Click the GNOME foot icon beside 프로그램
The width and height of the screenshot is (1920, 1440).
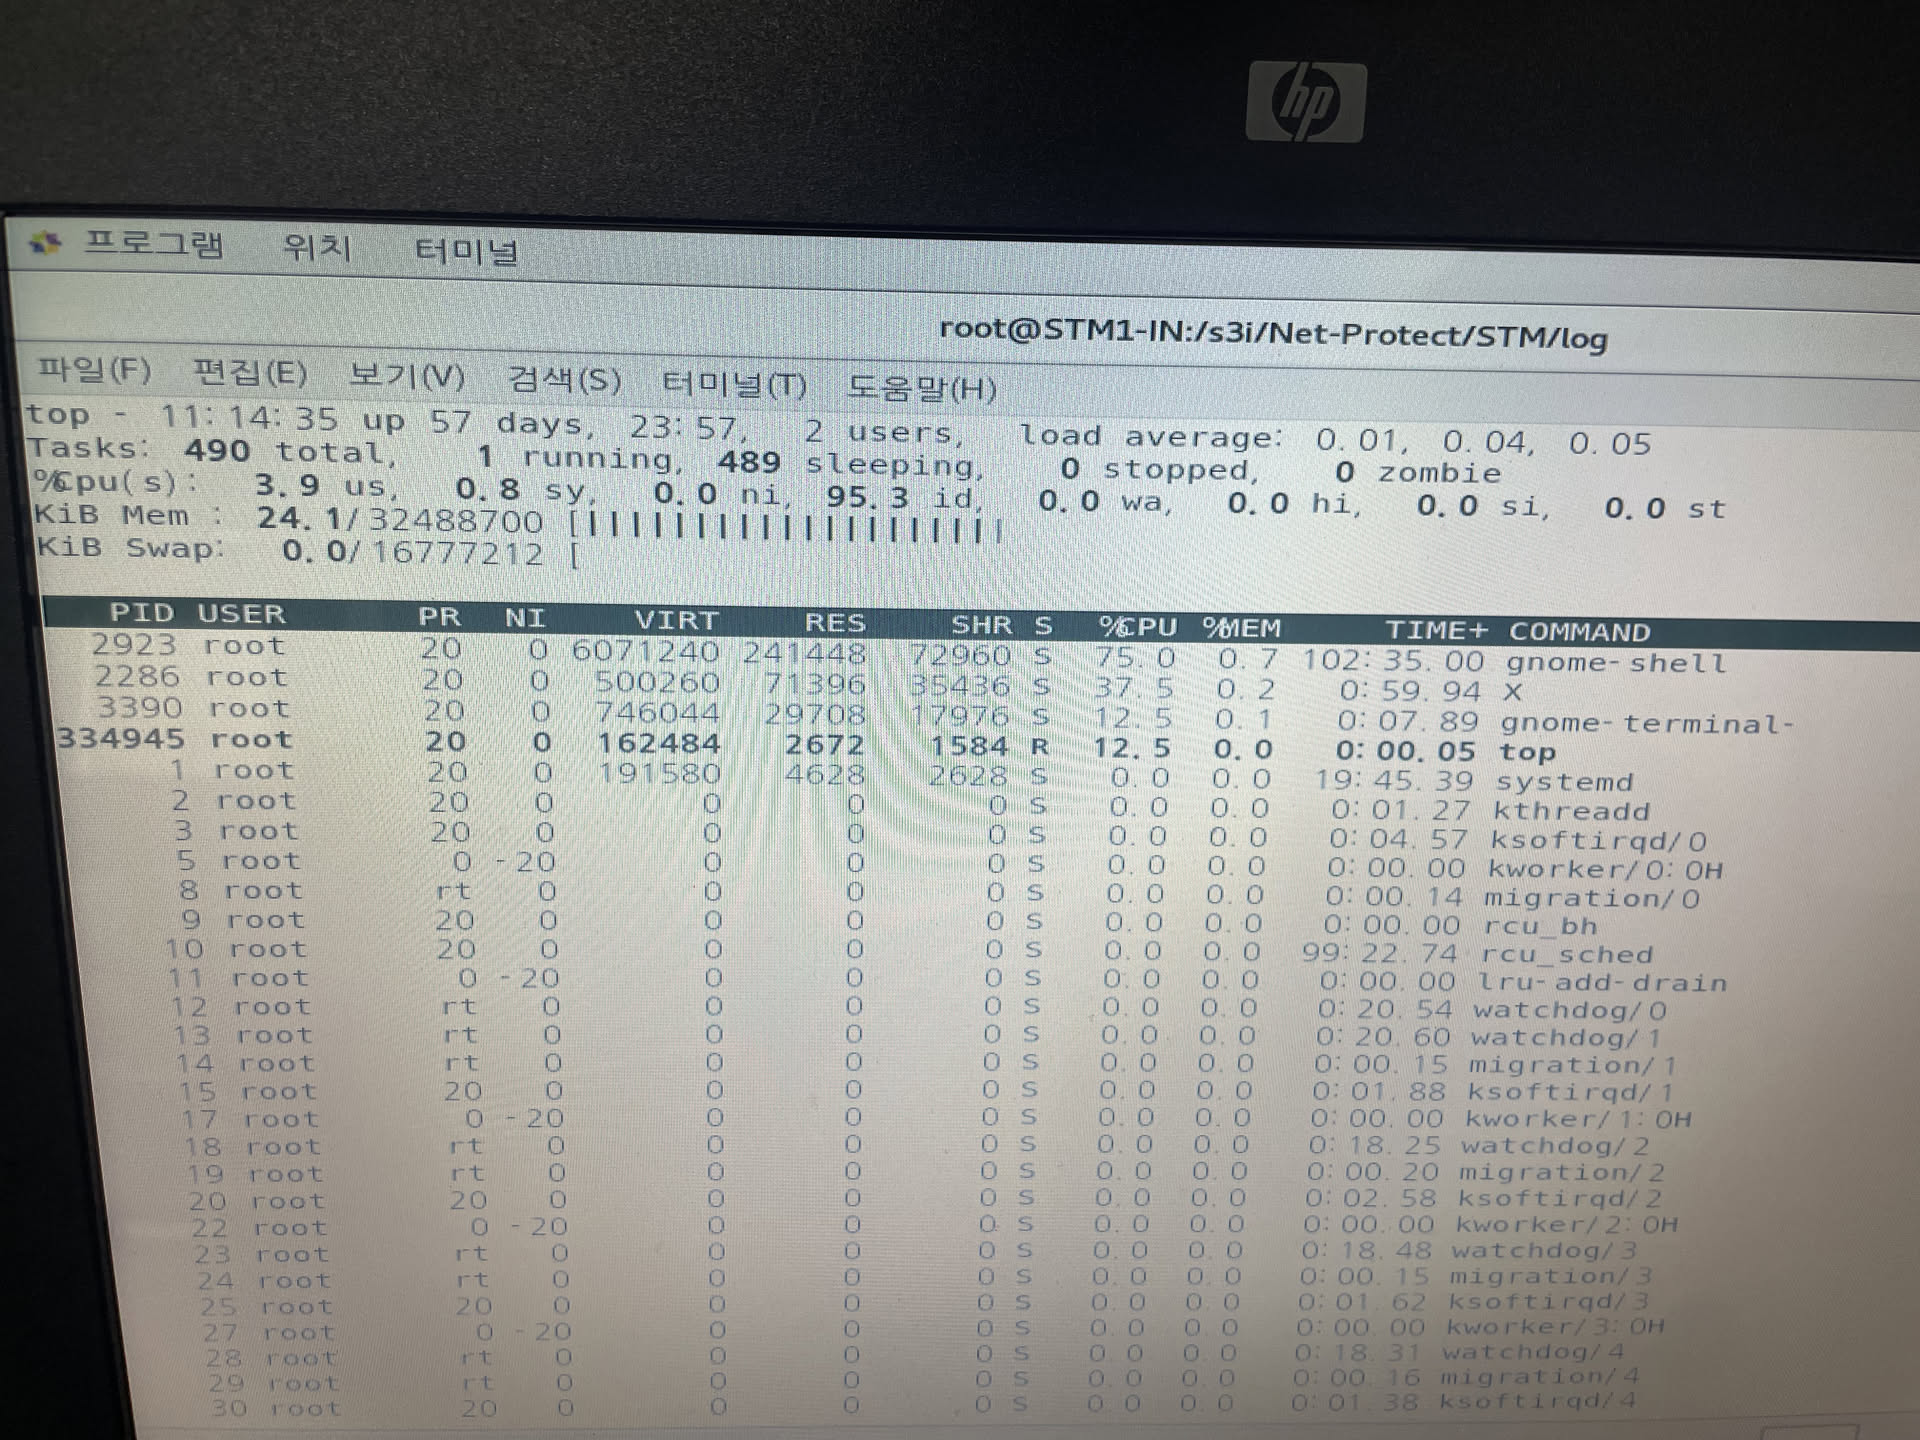(45, 242)
